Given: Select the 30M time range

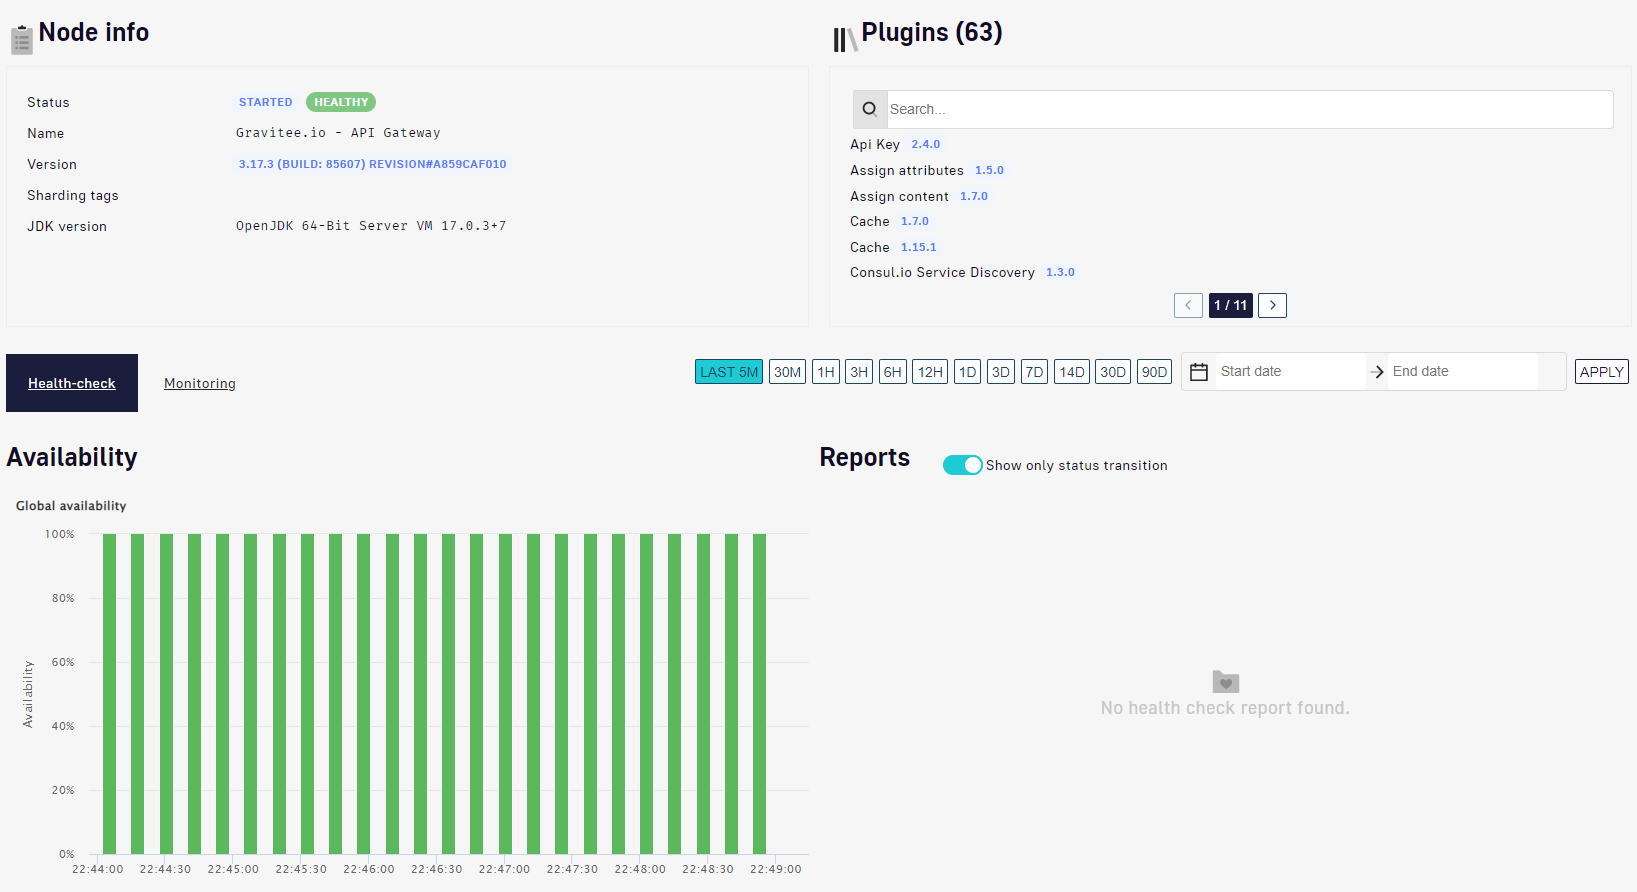Looking at the screenshot, I should click(787, 372).
